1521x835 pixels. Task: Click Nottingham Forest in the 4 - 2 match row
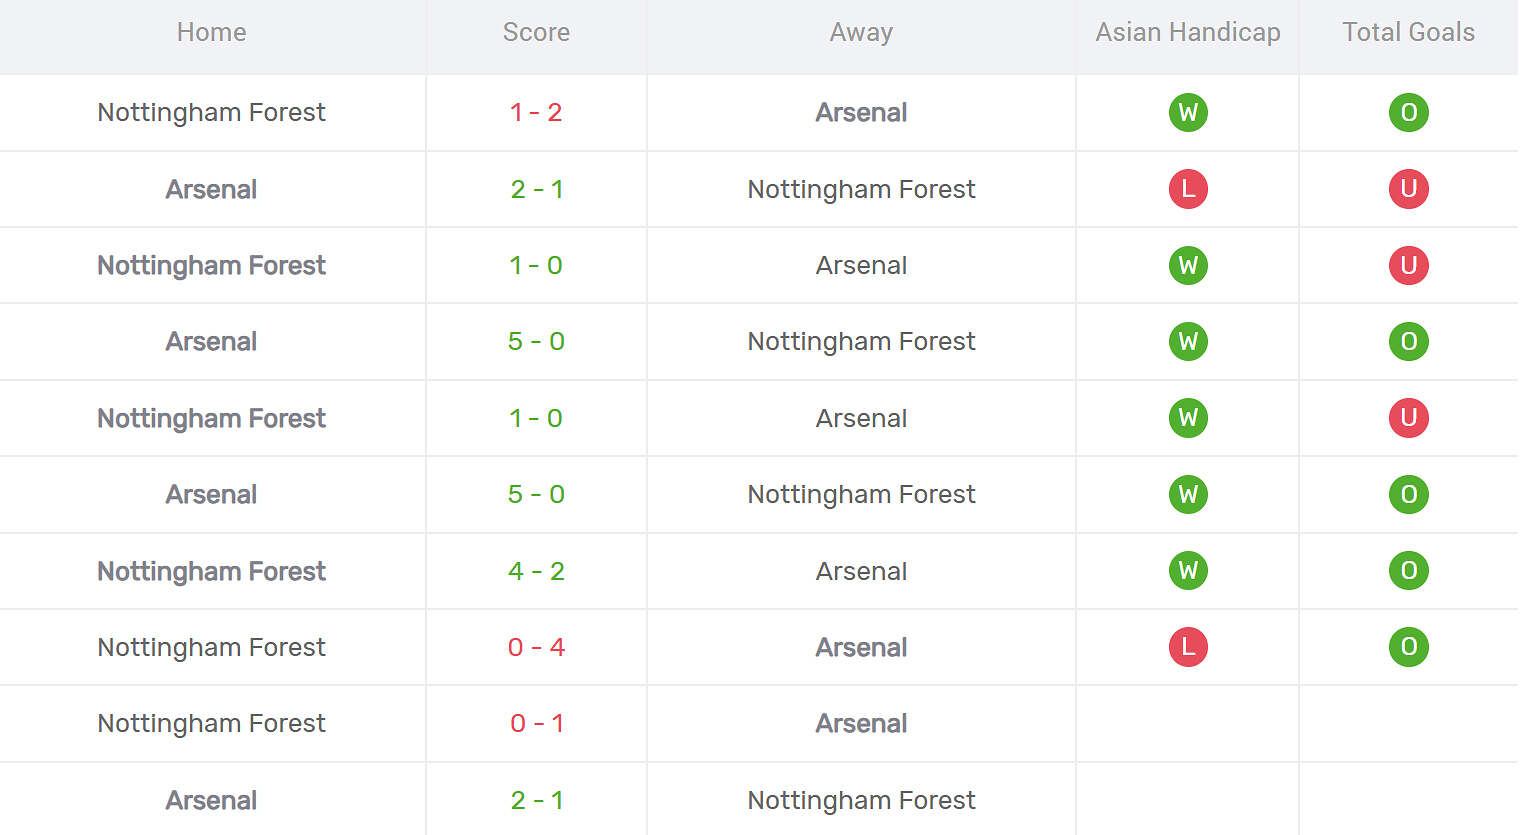point(211,571)
